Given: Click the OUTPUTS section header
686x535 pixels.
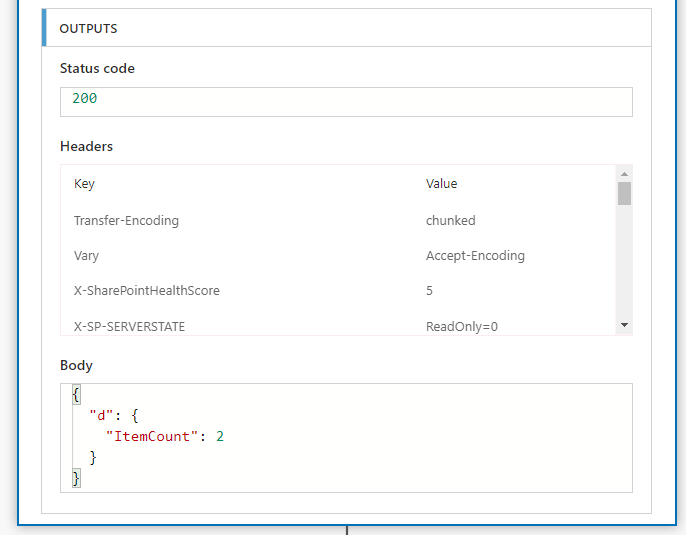Looking at the screenshot, I should coord(346,28).
